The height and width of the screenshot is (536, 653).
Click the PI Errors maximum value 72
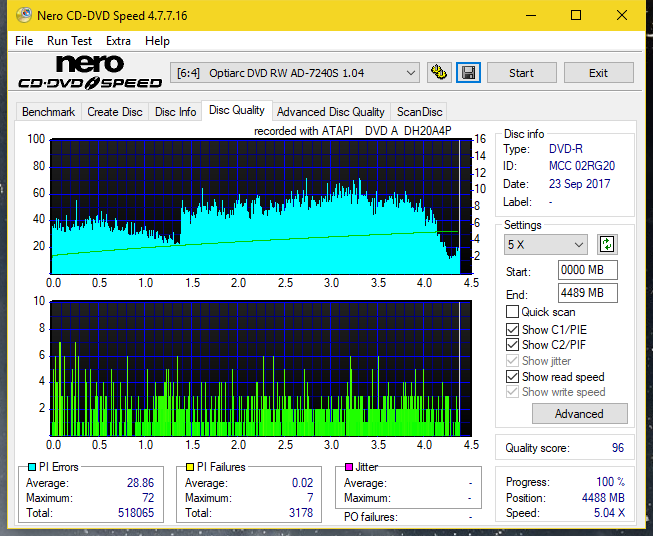[148, 497]
